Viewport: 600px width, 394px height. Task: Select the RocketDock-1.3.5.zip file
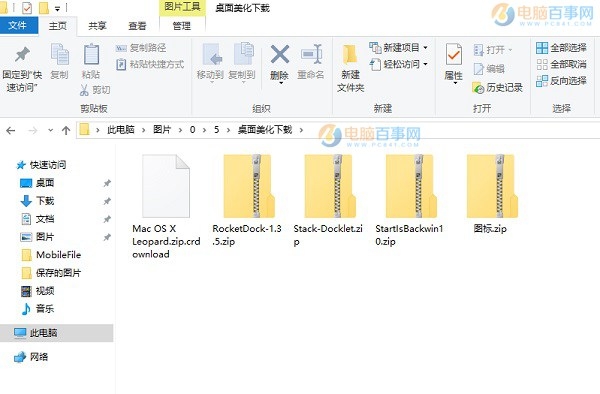[x=247, y=200]
